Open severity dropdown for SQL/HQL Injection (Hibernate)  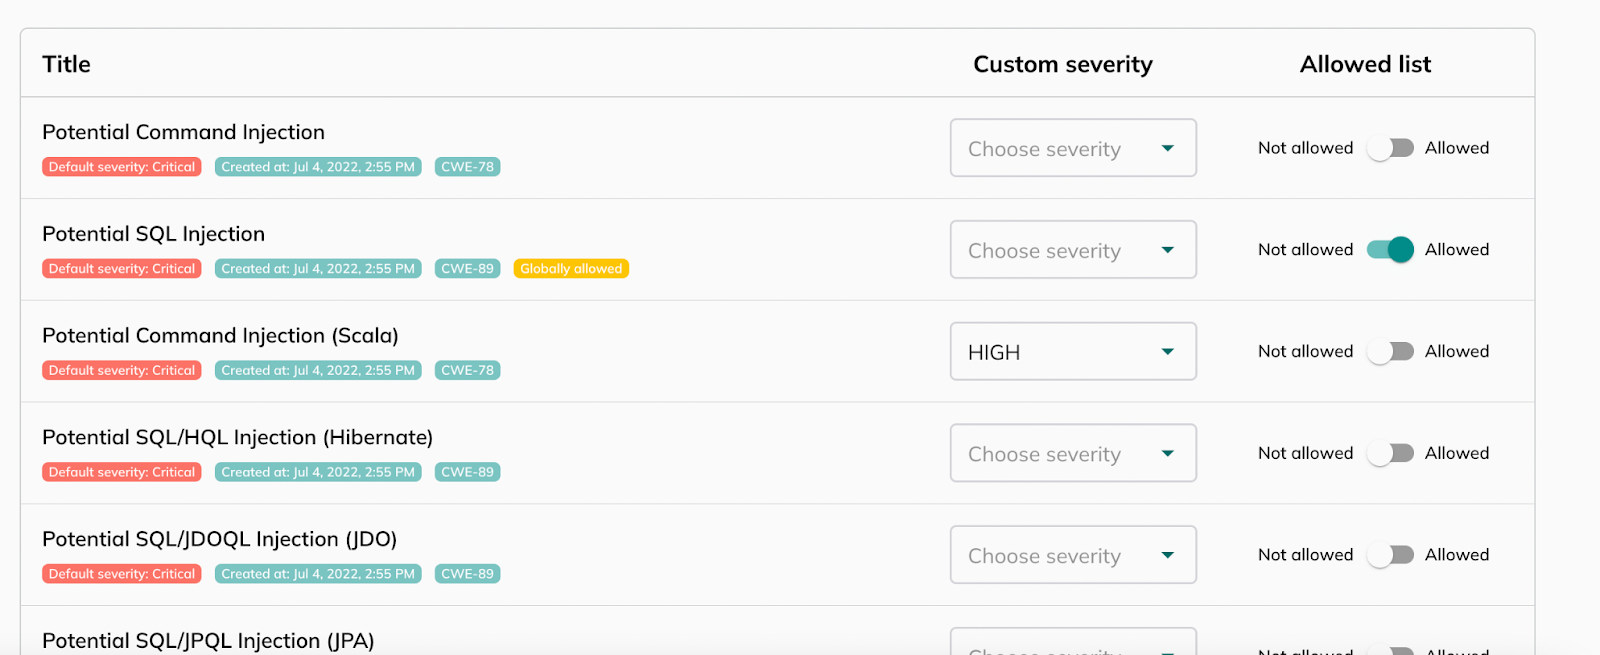coord(1072,453)
